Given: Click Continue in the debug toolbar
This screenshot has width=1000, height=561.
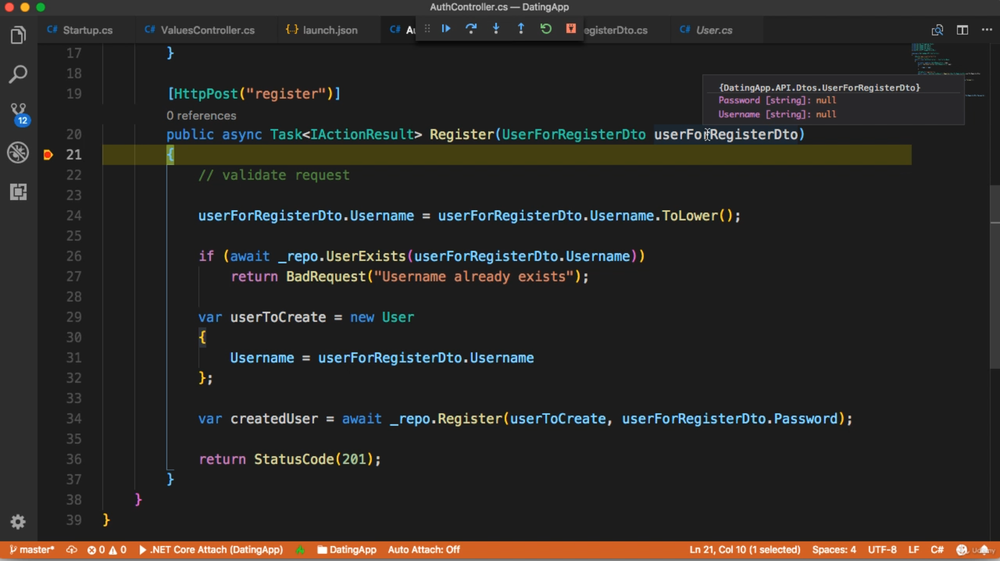Looking at the screenshot, I should click(446, 29).
